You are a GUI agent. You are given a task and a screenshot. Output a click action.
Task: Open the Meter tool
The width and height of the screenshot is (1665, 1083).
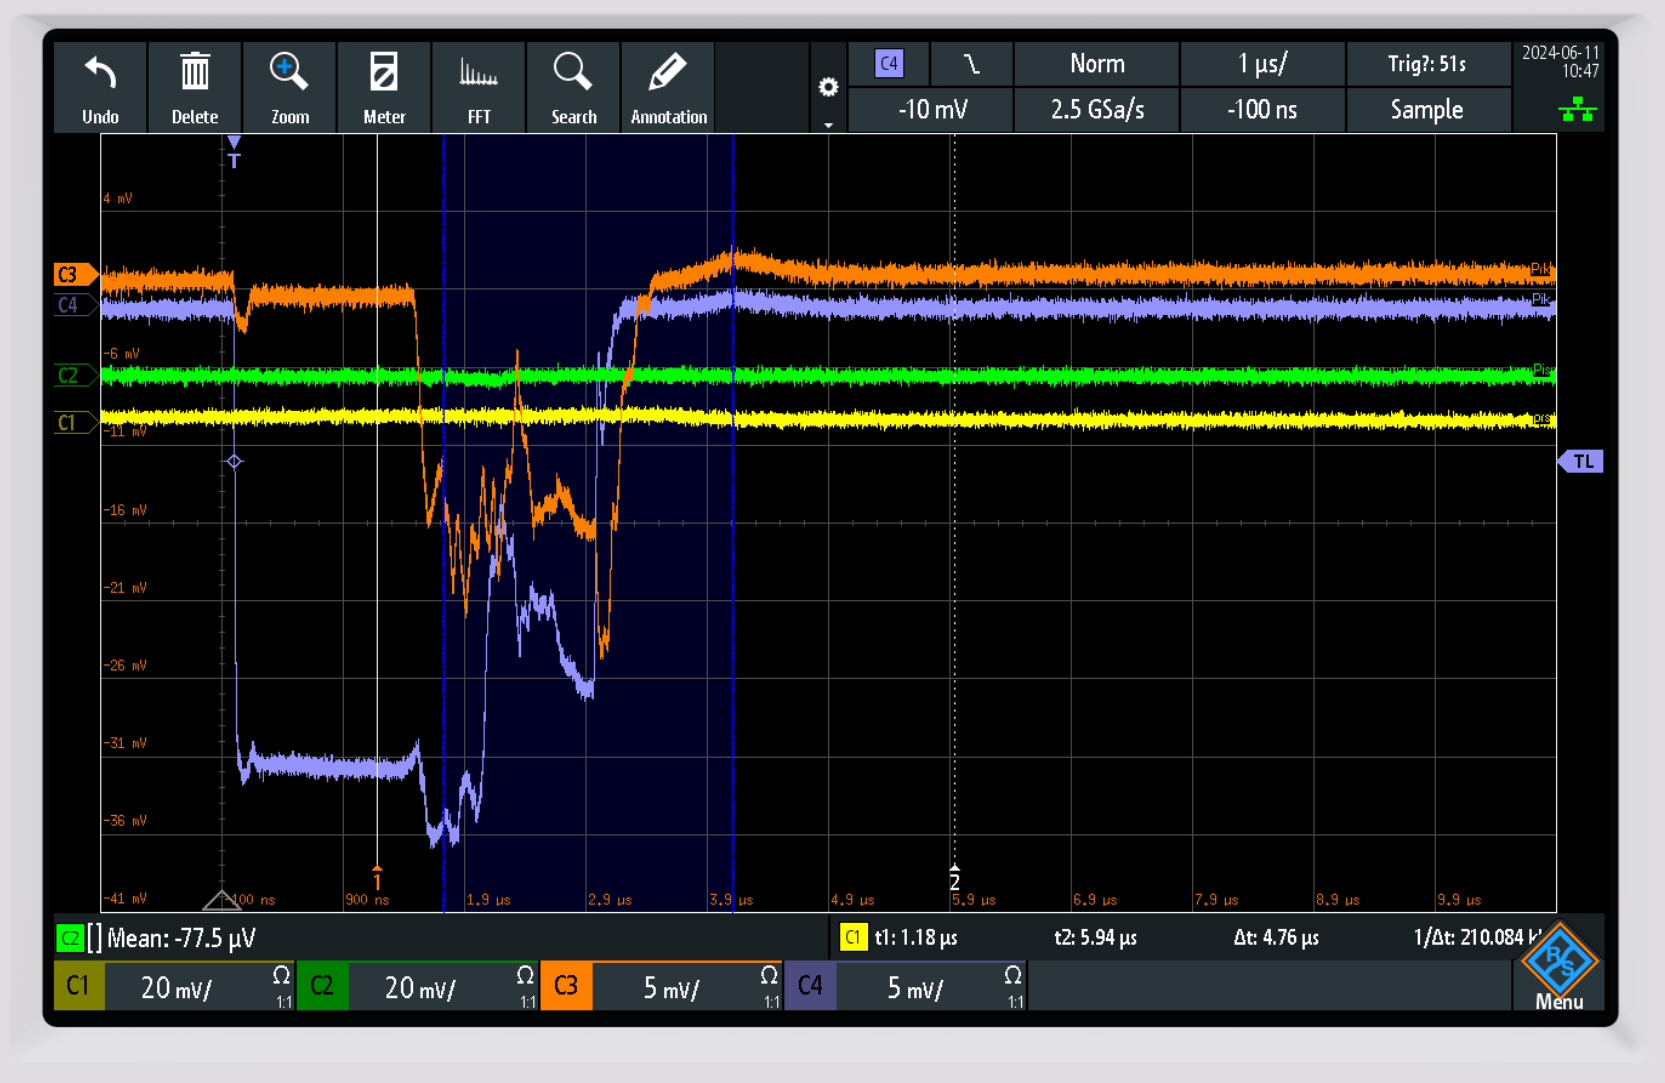click(x=384, y=74)
